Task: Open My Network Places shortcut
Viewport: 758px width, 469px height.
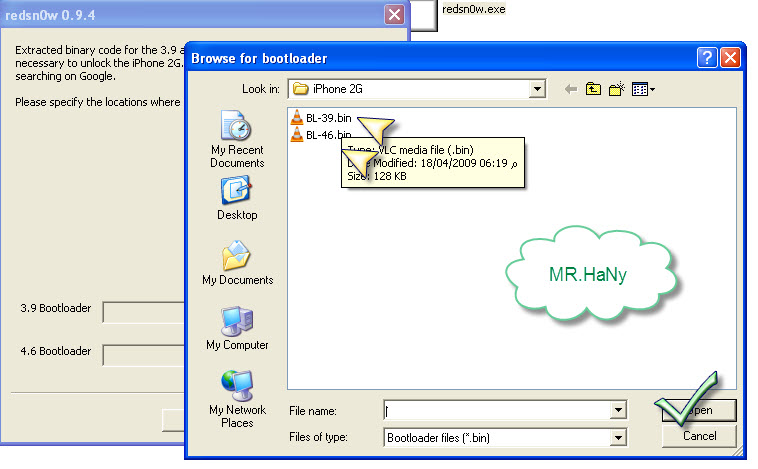Action: [x=237, y=399]
